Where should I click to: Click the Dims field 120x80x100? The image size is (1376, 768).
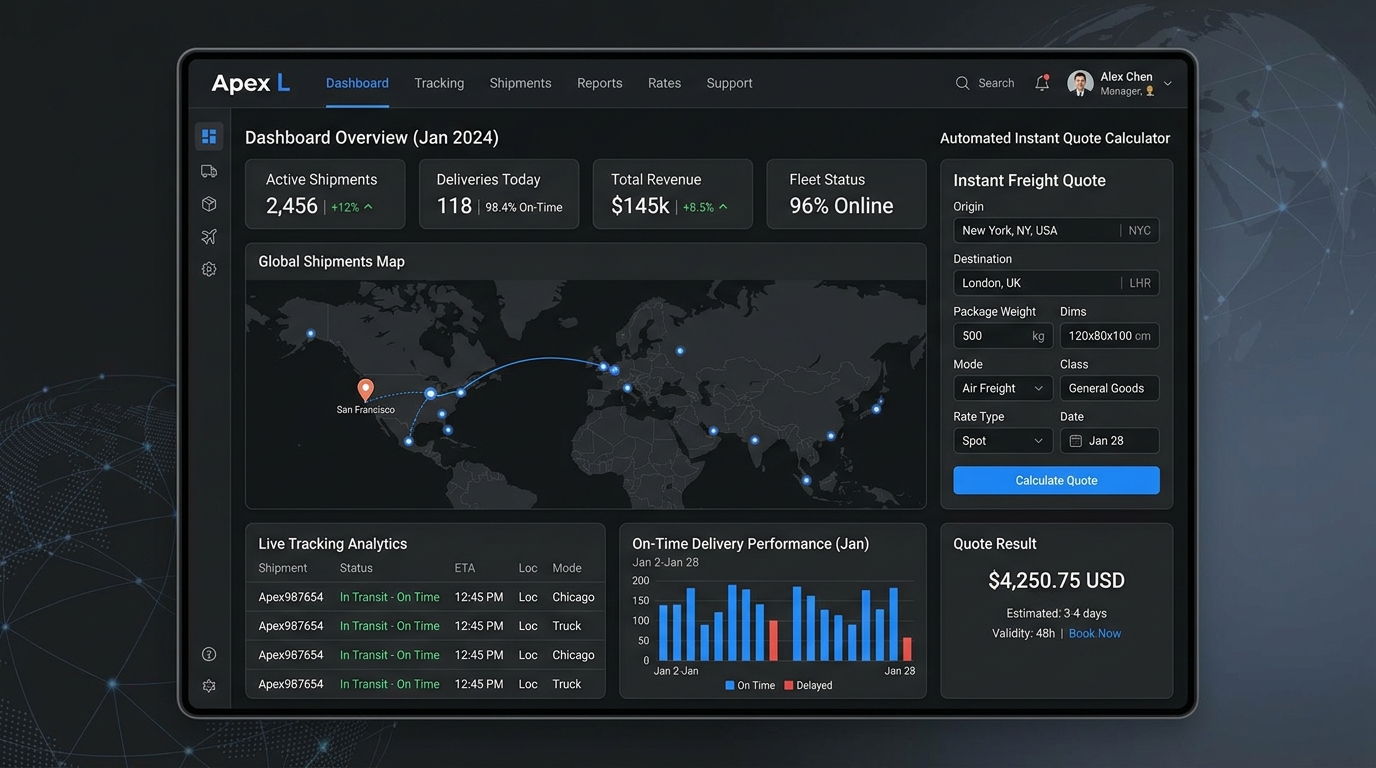coord(1110,336)
